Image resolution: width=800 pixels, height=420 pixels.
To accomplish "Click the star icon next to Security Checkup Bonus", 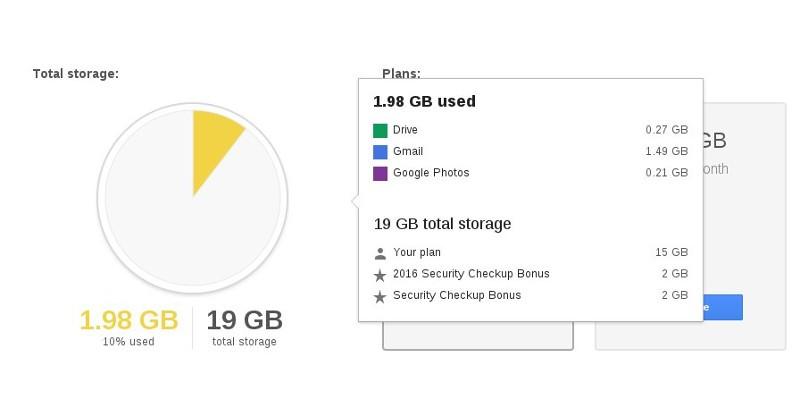I will pyautogui.click(x=380, y=296).
